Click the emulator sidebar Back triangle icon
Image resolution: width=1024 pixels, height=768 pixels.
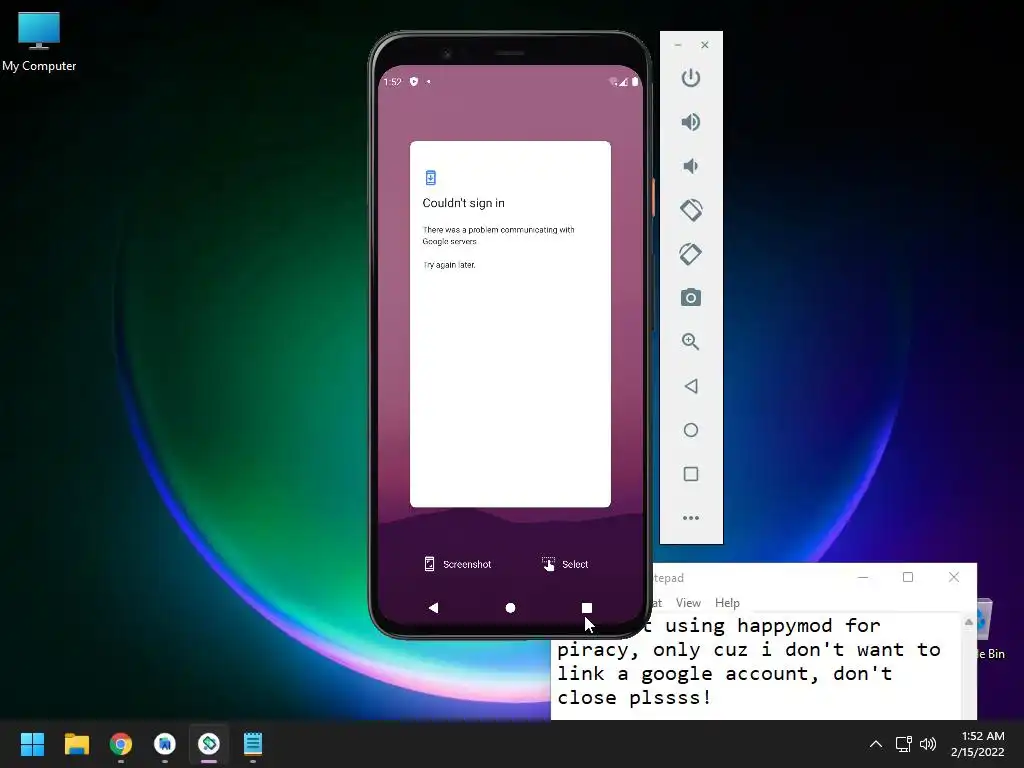coord(690,386)
